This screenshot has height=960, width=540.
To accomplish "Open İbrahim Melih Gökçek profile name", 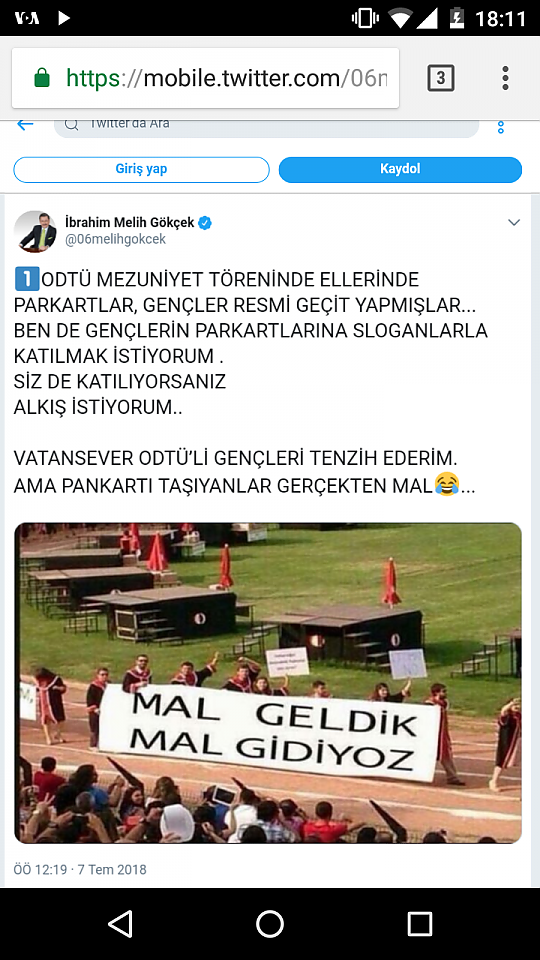I will (130, 223).
